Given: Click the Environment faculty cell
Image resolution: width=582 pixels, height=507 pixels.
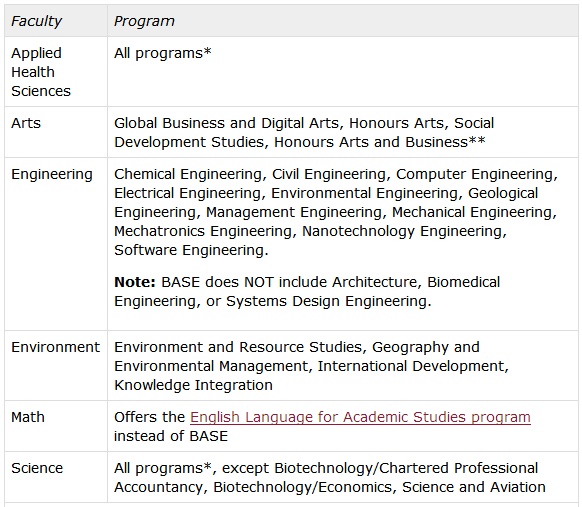Looking at the screenshot, I should 56,366.
